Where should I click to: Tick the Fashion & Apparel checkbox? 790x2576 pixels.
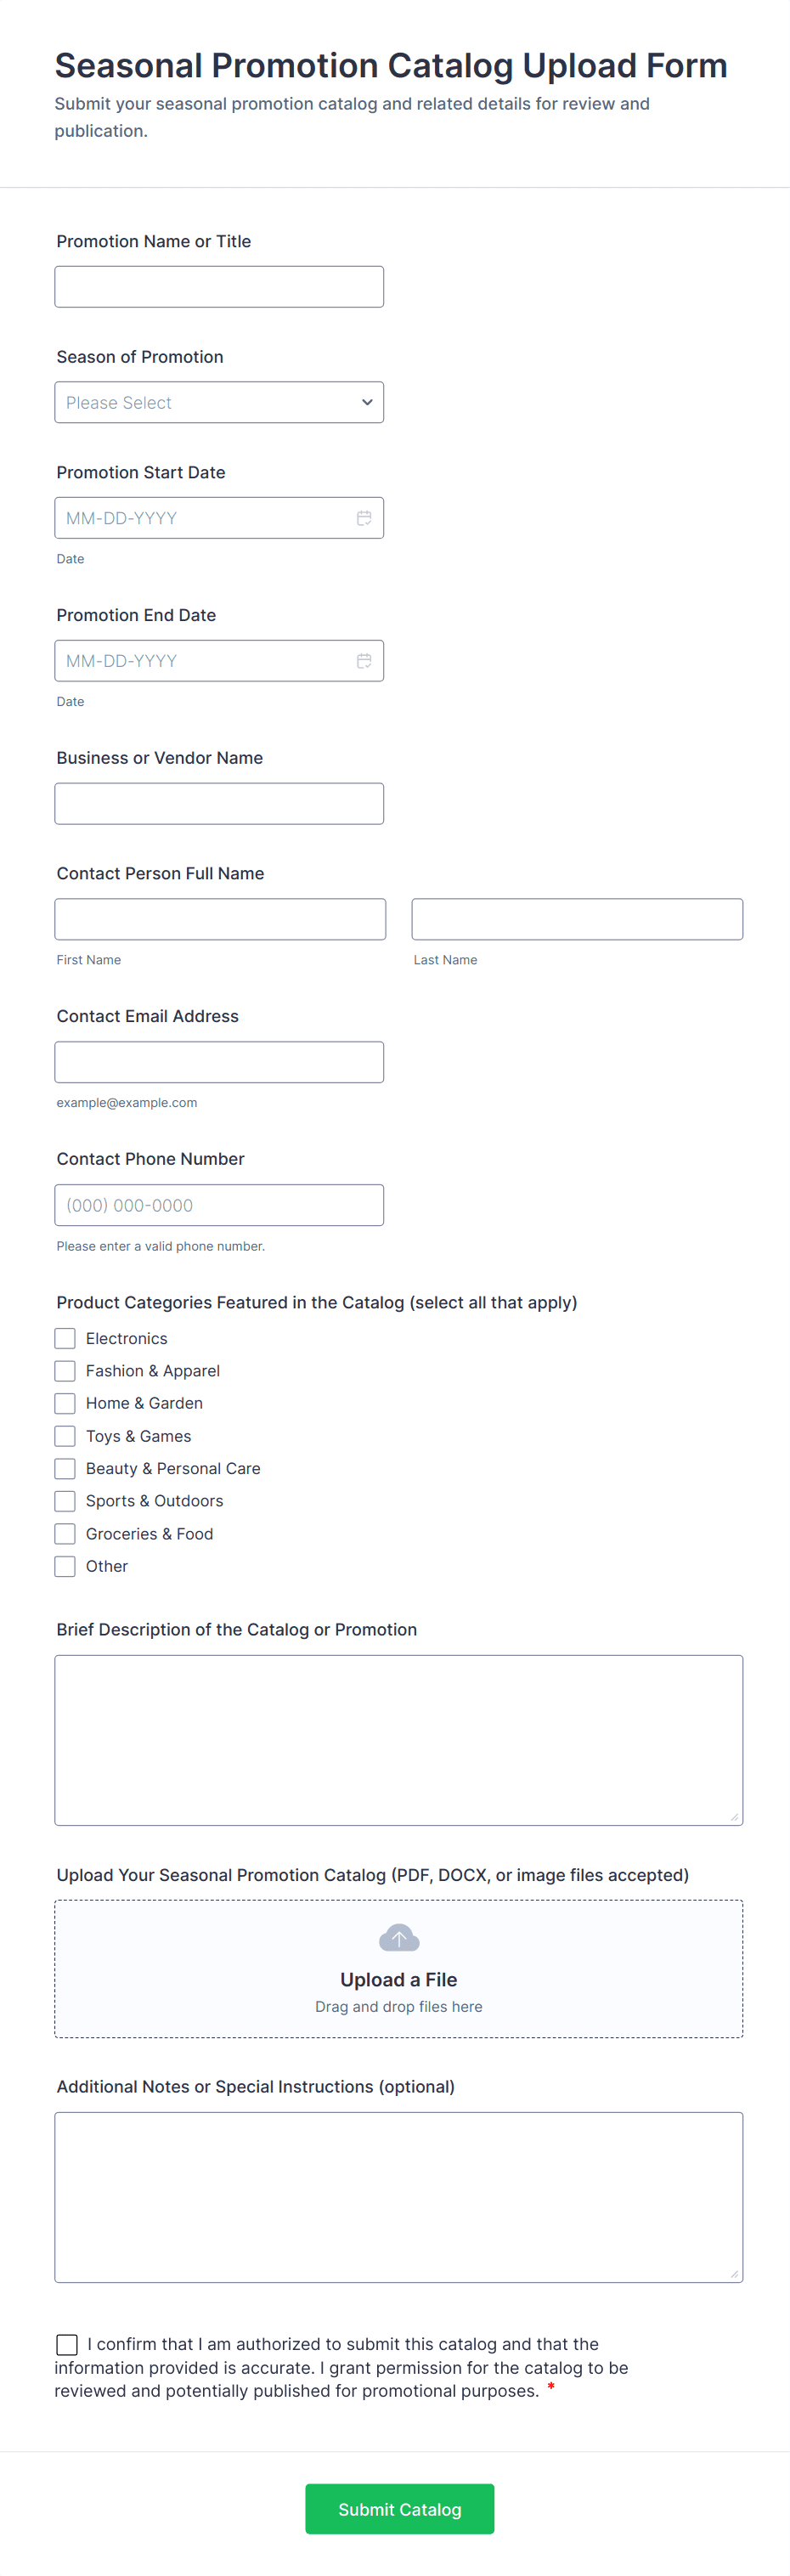coord(65,1371)
